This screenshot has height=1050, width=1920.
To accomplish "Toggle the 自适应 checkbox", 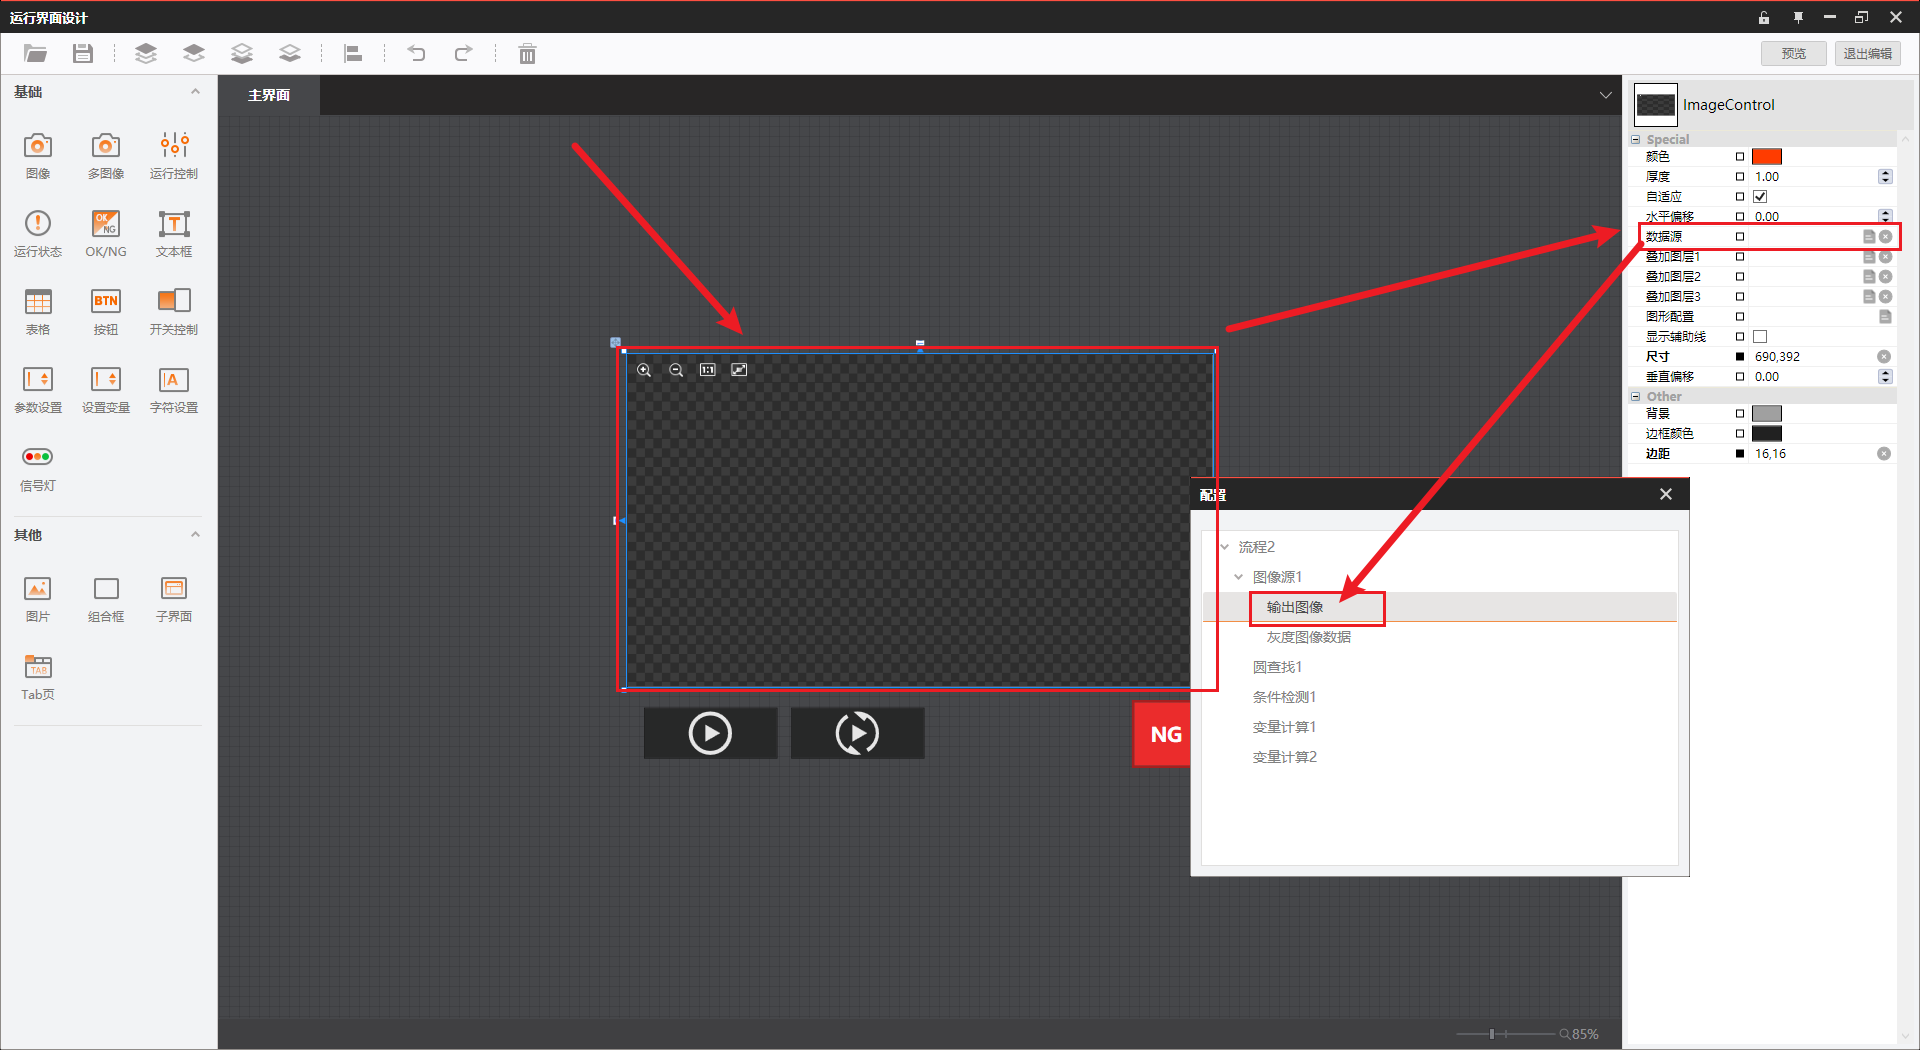I will [x=1760, y=197].
